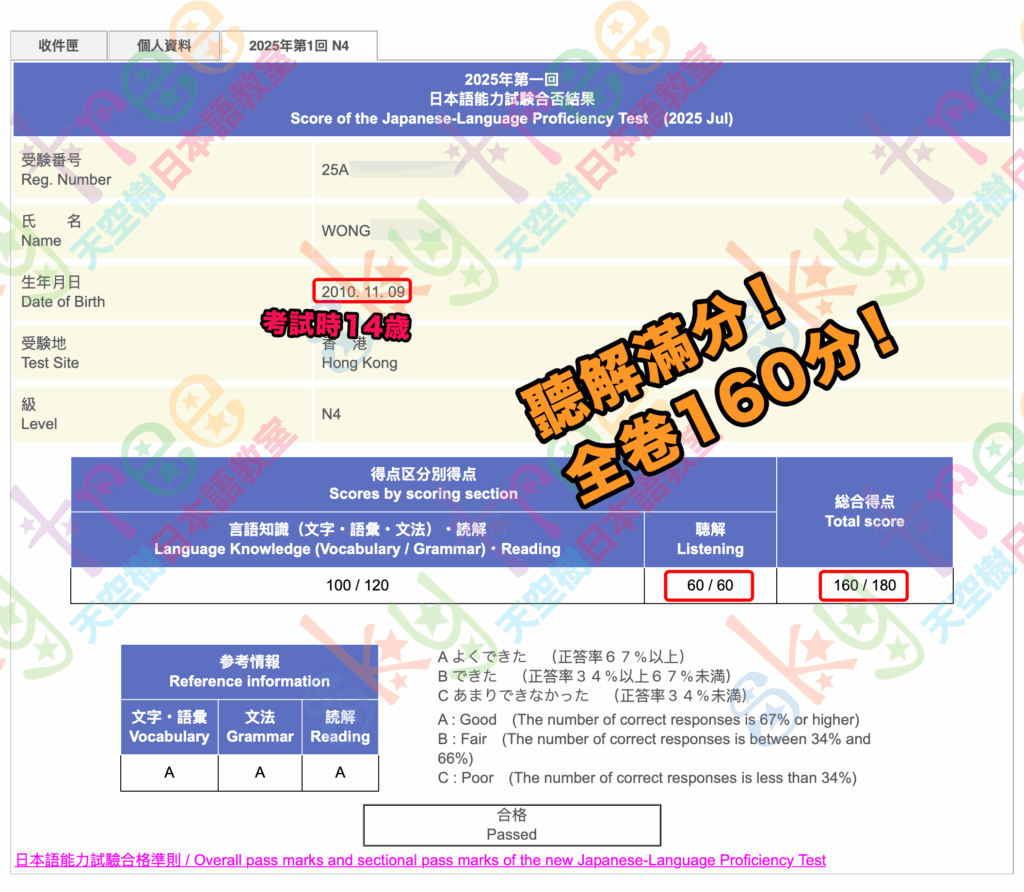Click the 聴解 Listening column header
The image size is (1024, 892).
click(x=710, y=540)
